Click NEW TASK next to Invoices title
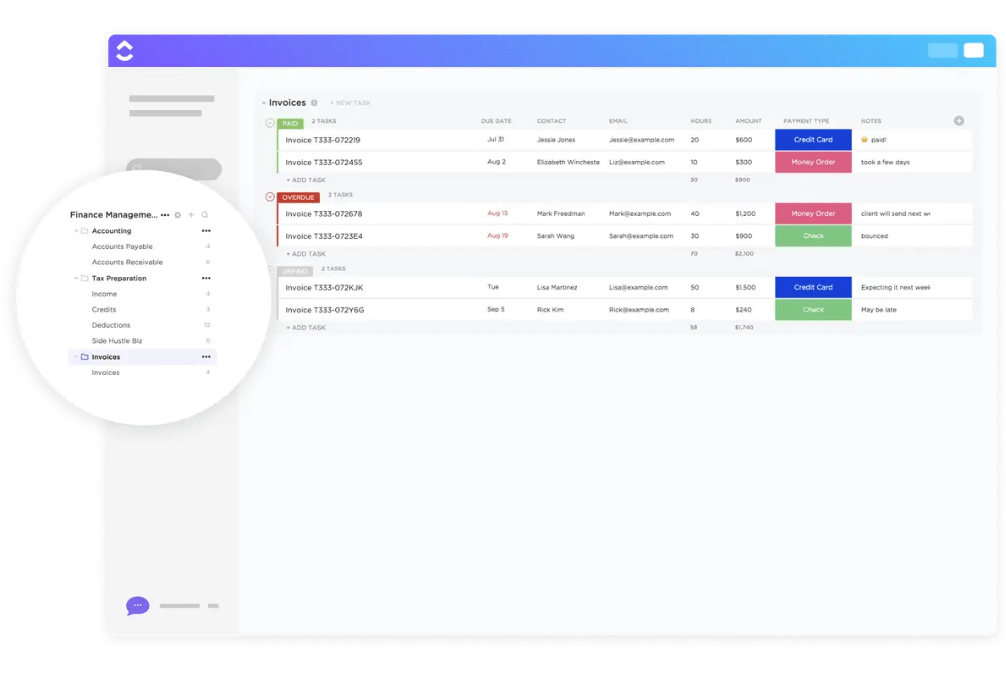 [350, 103]
